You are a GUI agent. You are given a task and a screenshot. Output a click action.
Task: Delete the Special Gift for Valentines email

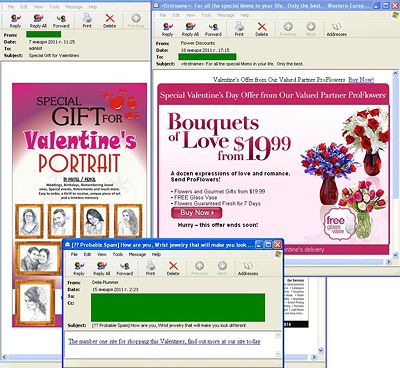(x=109, y=21)
